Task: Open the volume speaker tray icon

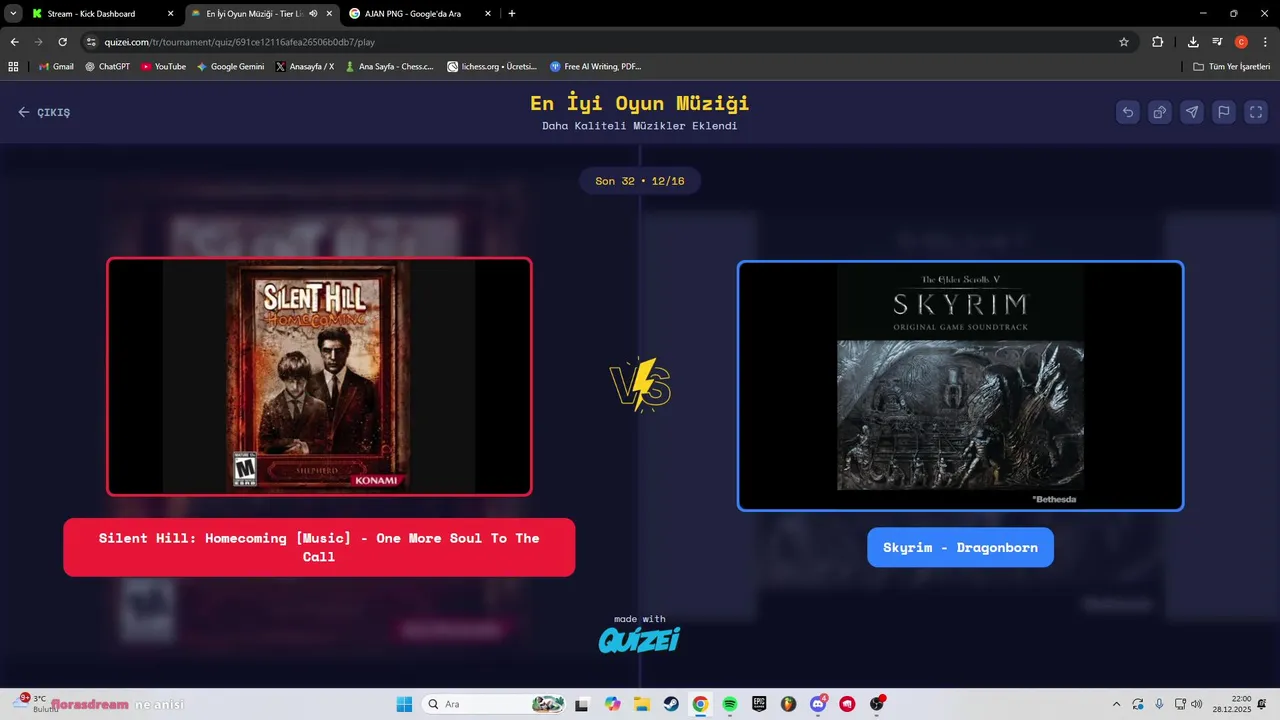Action: point(1197,704)
